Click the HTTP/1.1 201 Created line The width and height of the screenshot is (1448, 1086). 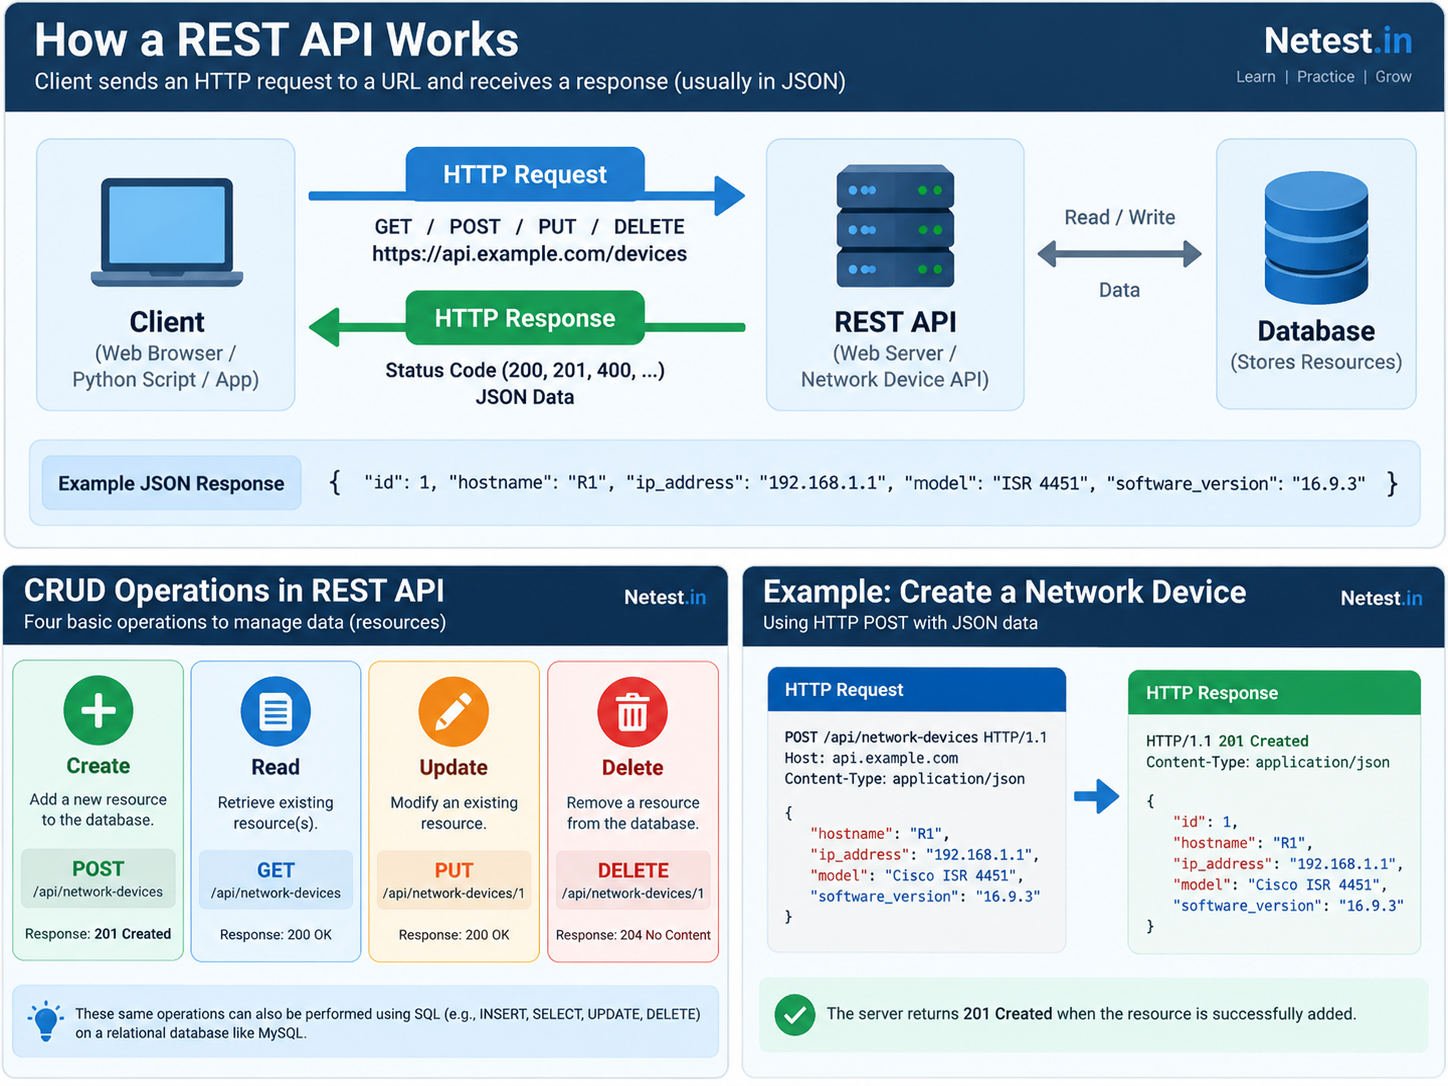pyautogui.click(x=1227, y=741)
